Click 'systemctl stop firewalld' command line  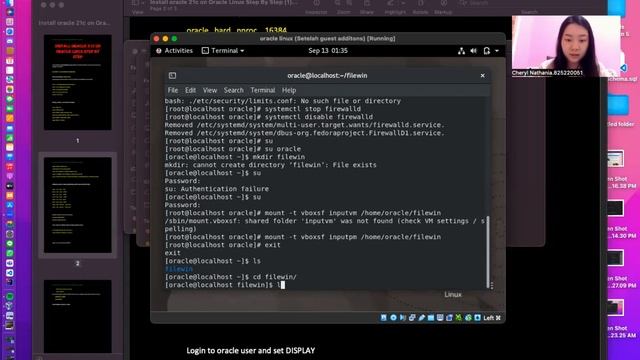(x=263, y=109)
